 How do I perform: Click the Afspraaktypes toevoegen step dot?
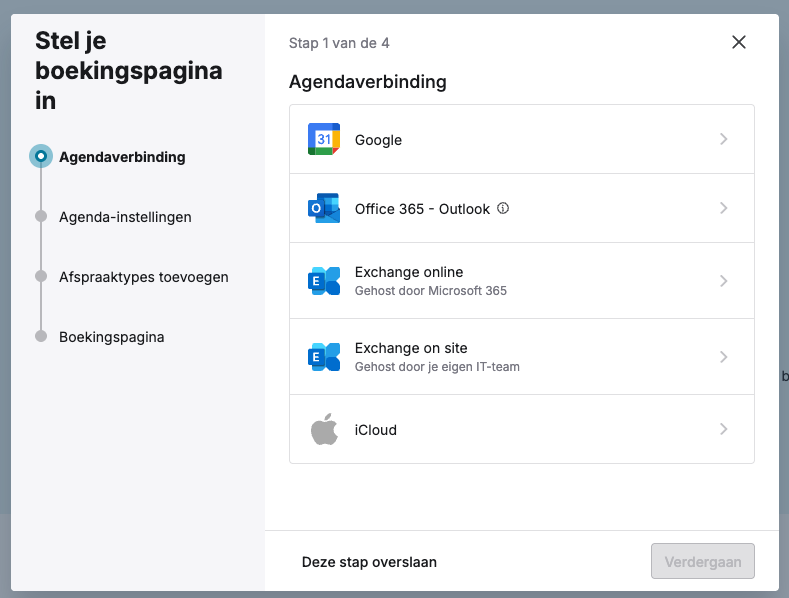pyautogui.click(x=41, y=276)
